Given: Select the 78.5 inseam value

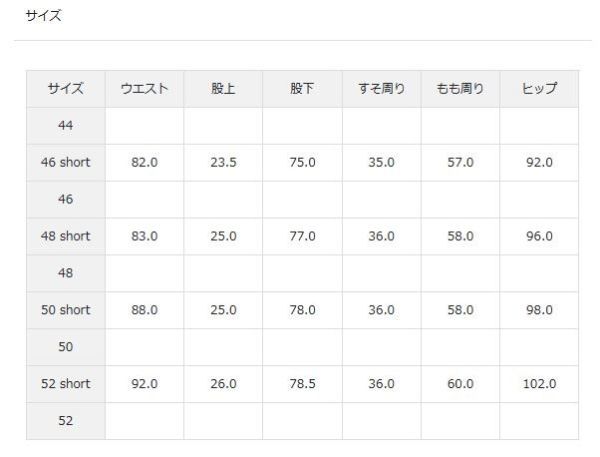Looking at the screenshot, I should click(x=302, y=384).
